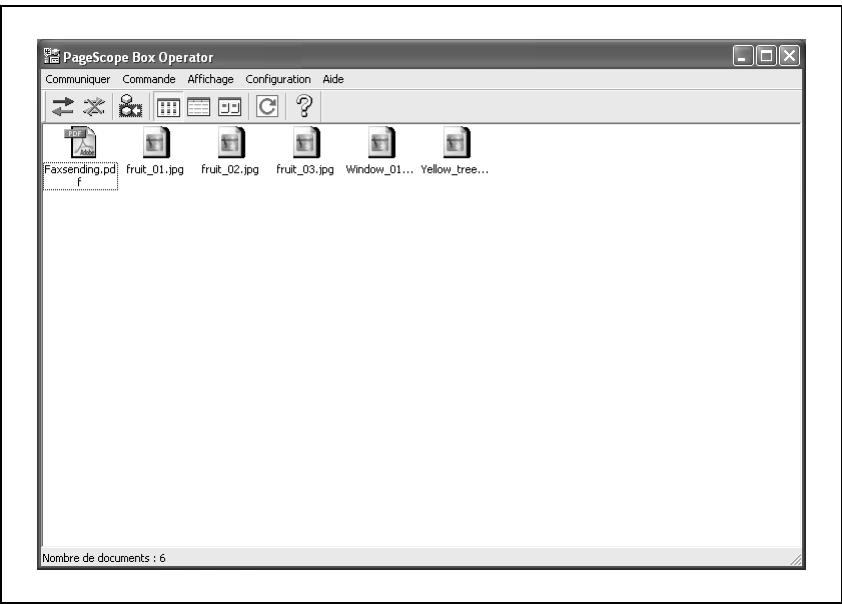The width and height of the screenshot is (842, 604).
Task: Click the fruit_03.jpg file name label
Action: click(305, 170)
